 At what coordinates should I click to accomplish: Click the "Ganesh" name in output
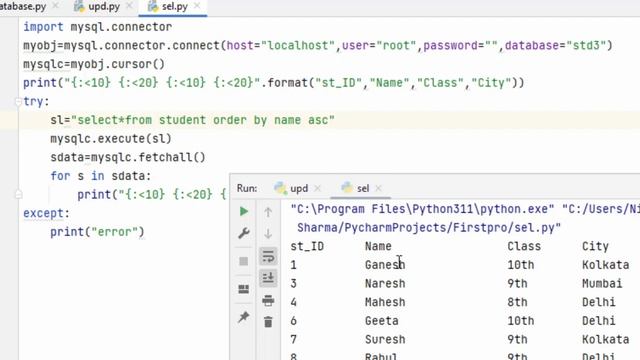(385, 265)
